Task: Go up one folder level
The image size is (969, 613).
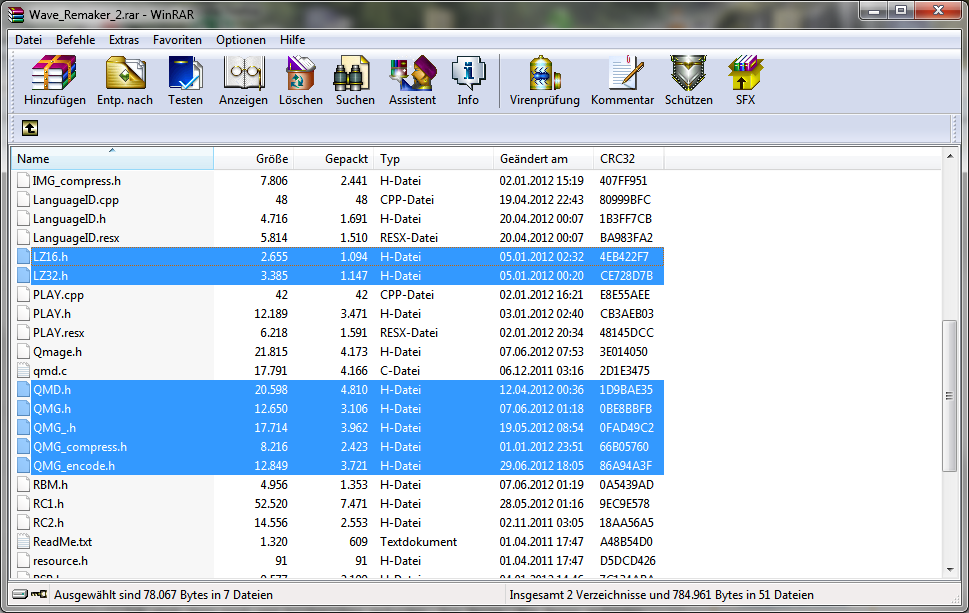Action: (x=30, y=128)
